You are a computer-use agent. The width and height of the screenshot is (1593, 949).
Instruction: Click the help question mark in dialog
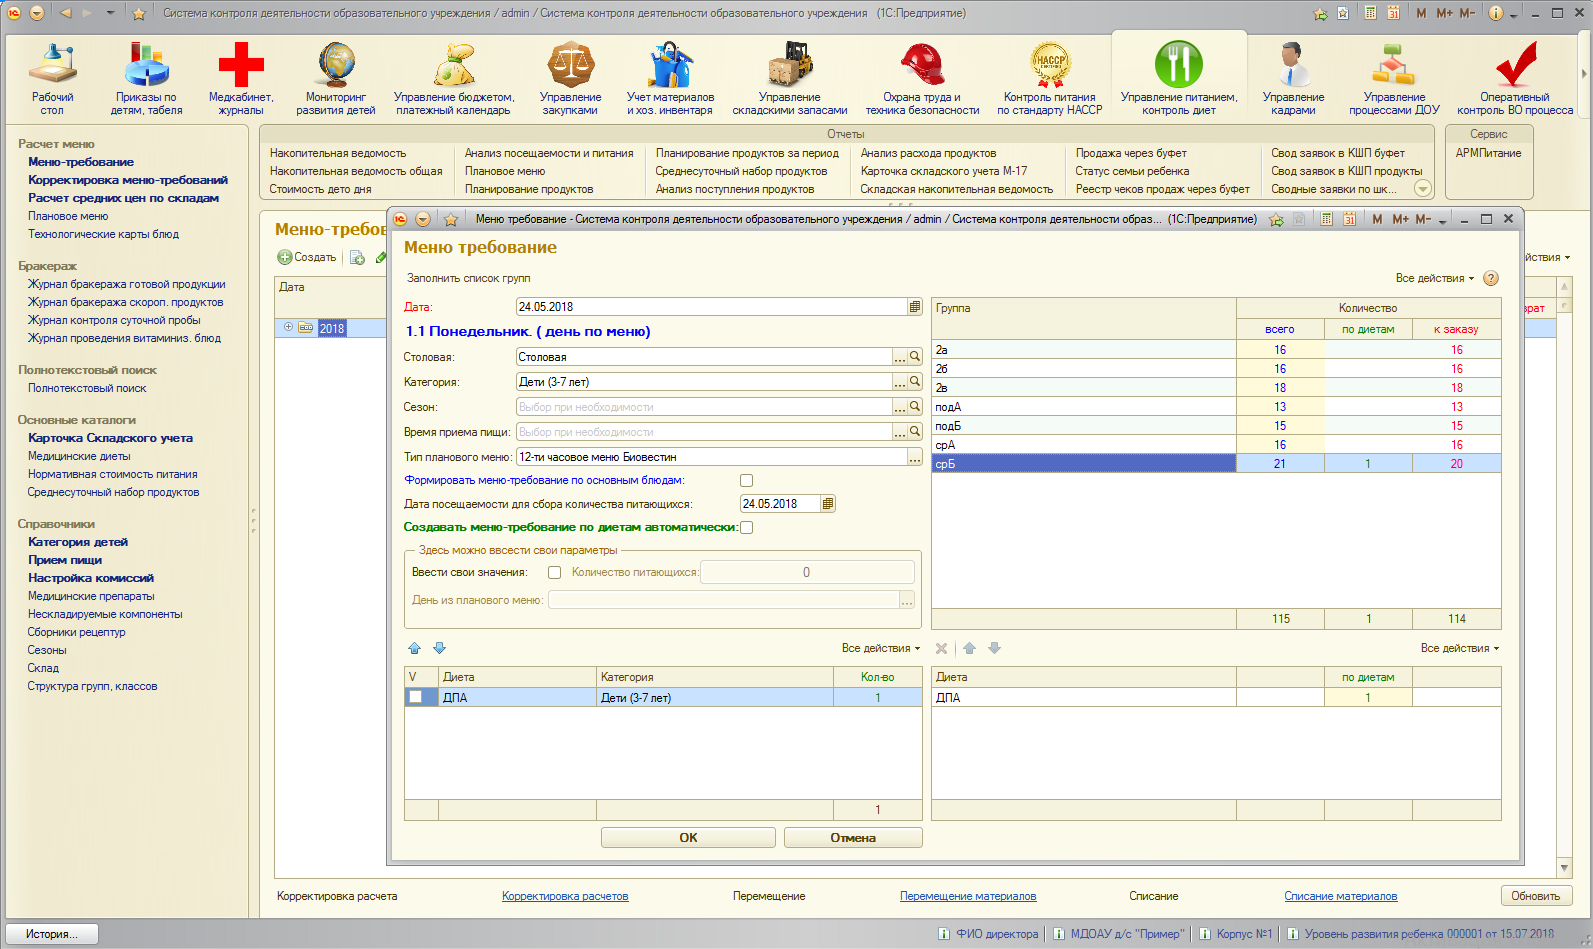coord(1491,278)
